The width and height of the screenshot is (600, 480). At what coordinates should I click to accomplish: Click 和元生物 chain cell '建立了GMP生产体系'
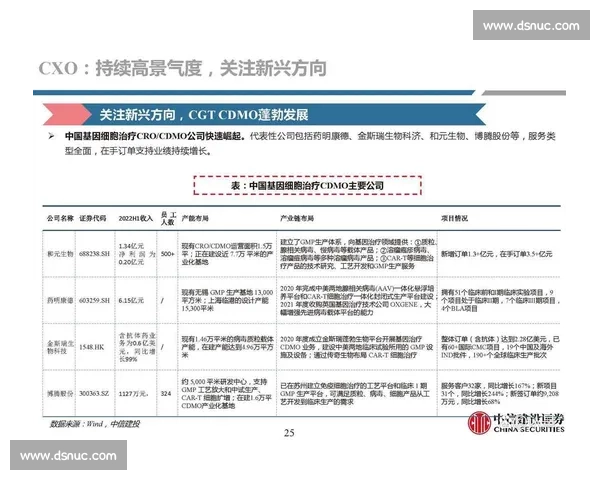[359, 254]
